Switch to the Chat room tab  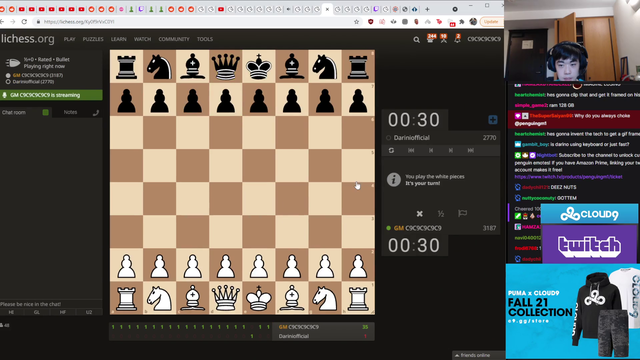click(x=13, y=112)
